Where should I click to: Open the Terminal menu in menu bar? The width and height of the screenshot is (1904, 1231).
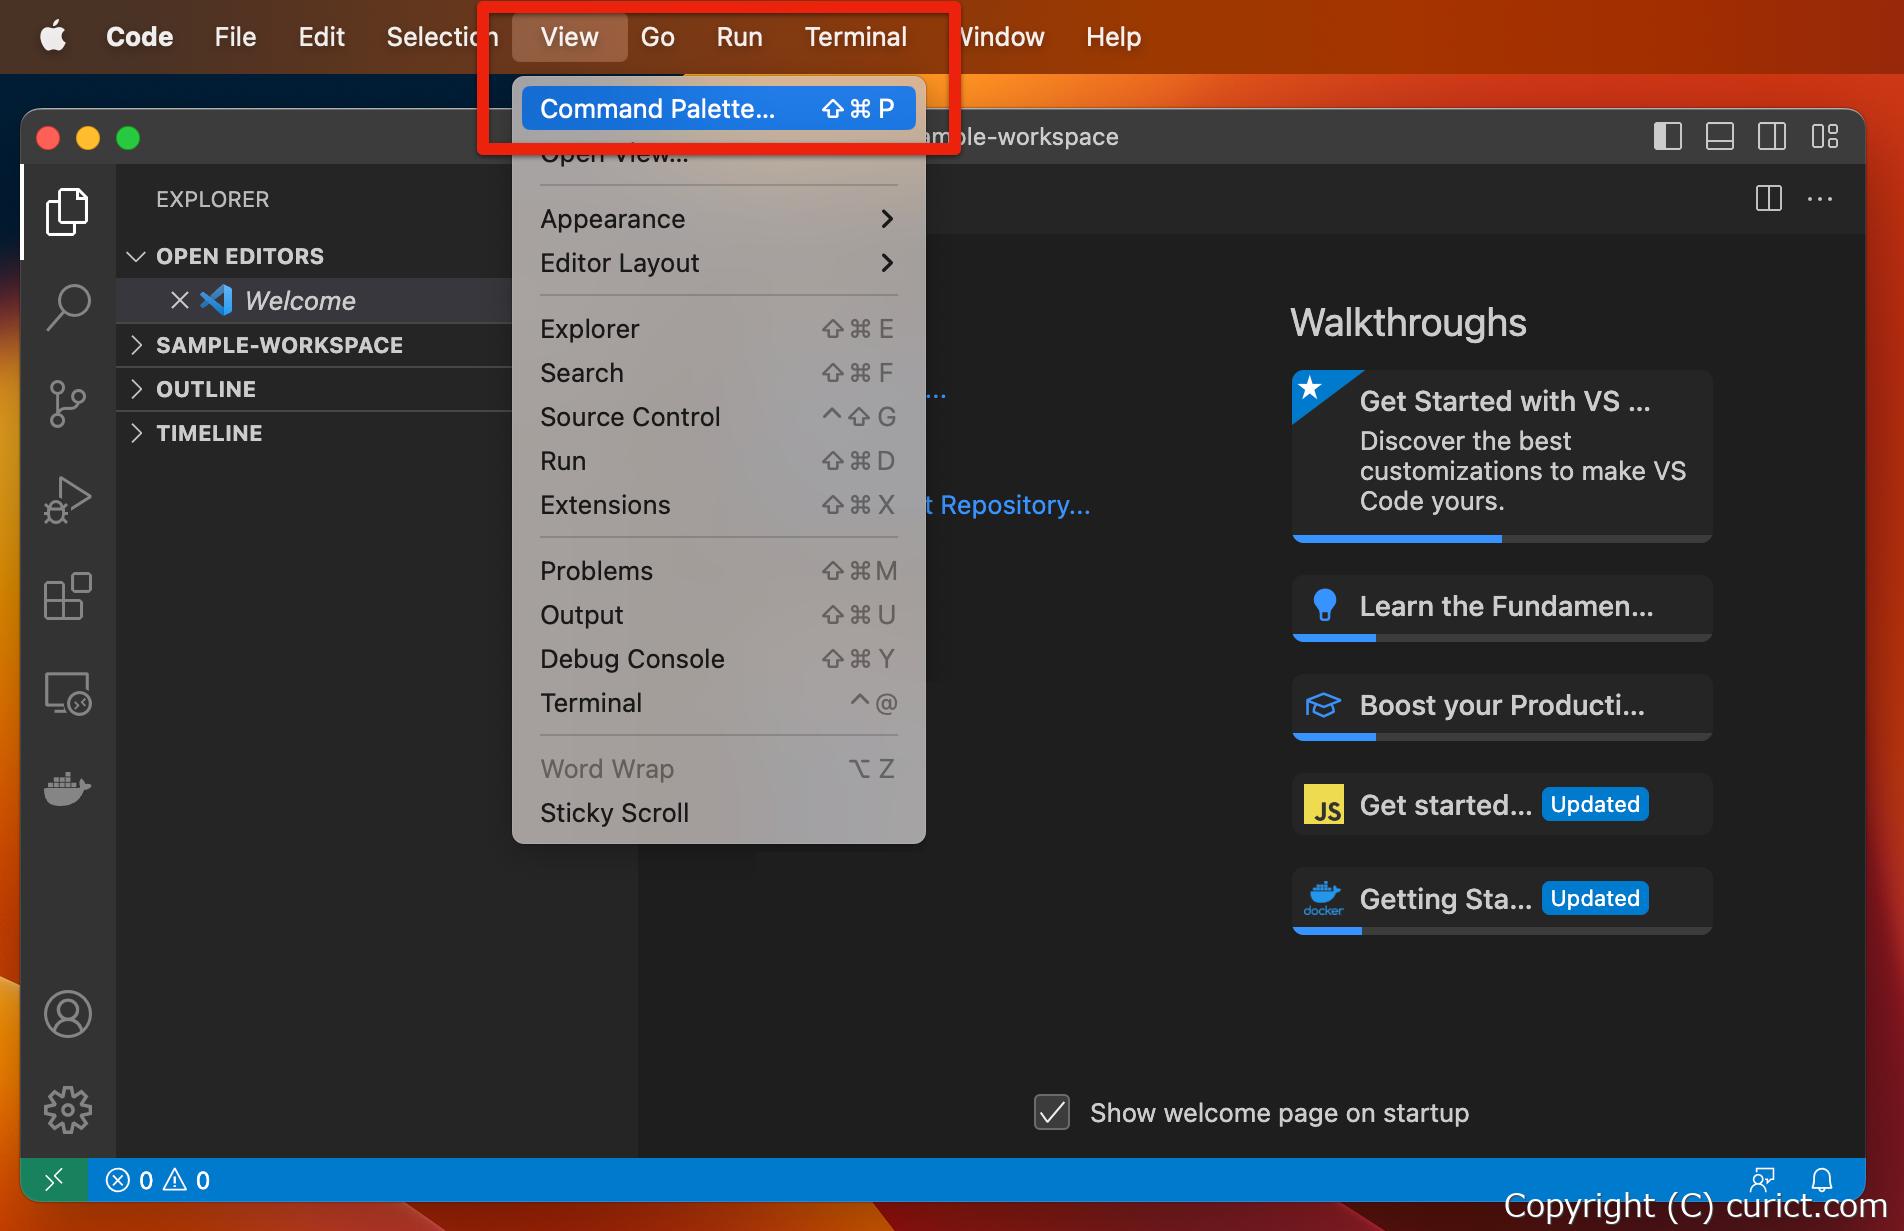(x=856, y=37)
